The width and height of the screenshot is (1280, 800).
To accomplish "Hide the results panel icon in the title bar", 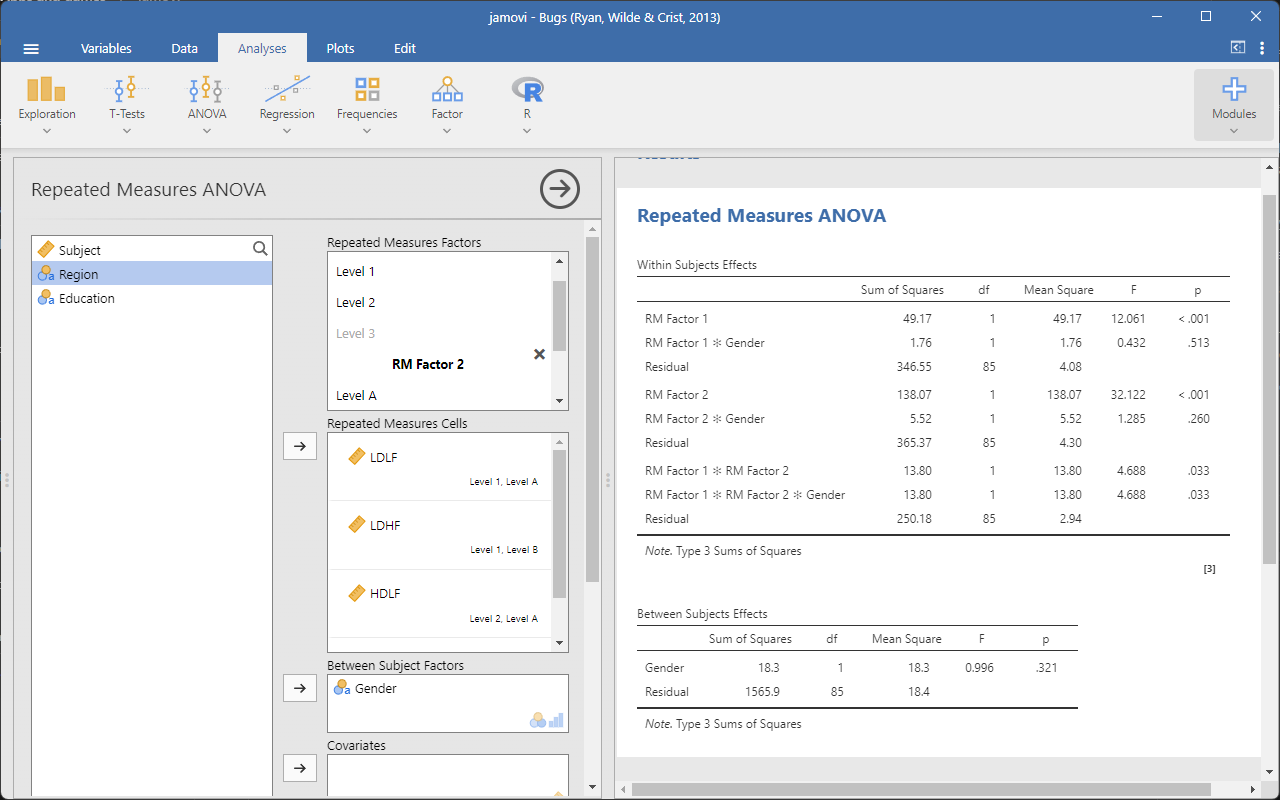I will [1238, 47].
